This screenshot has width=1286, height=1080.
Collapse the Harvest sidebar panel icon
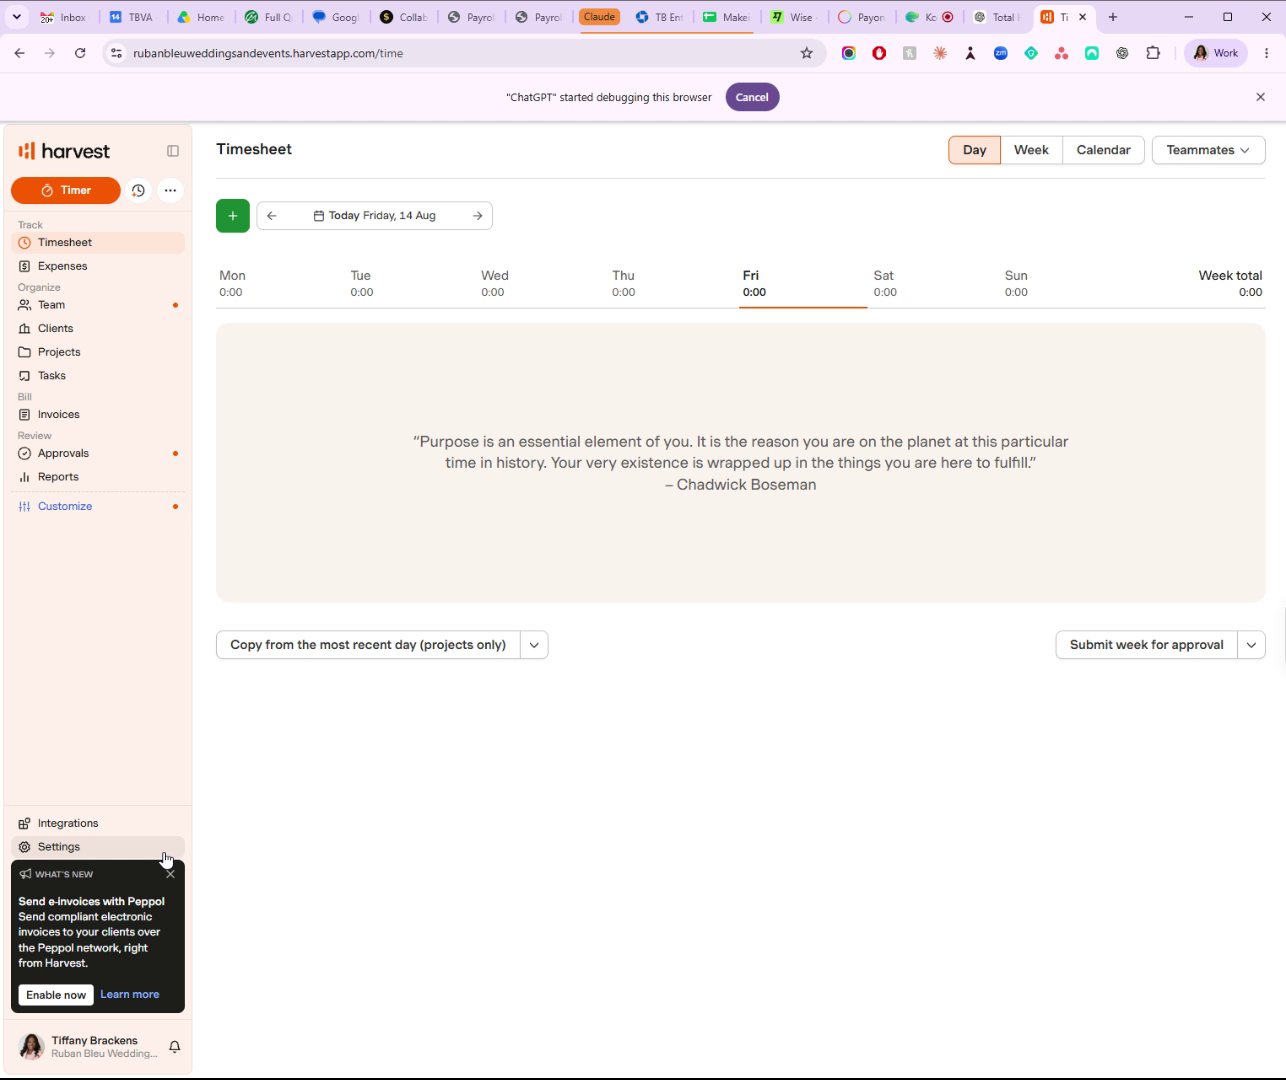(173, 151)
